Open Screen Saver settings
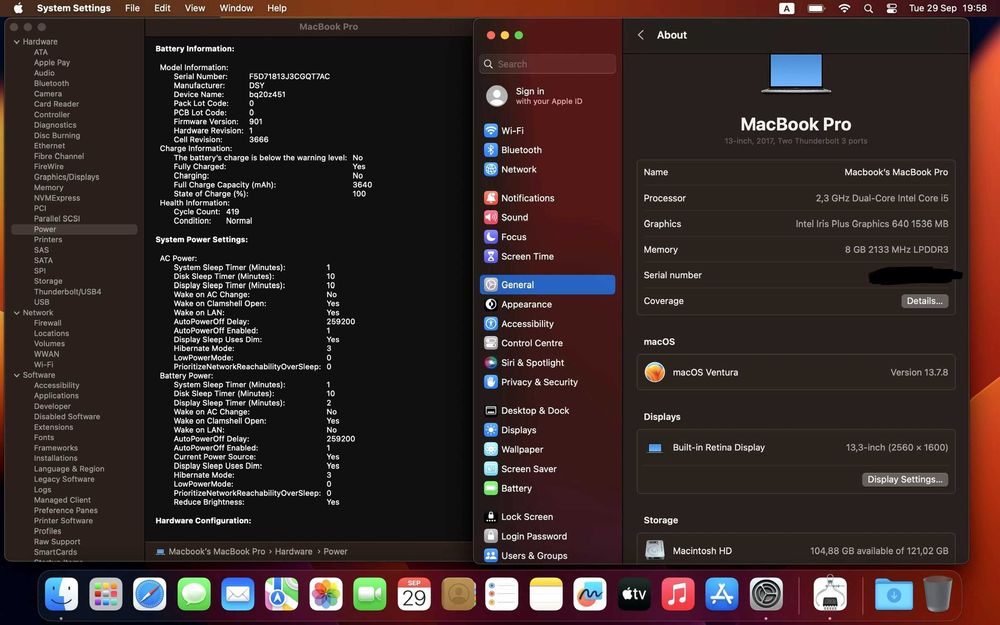The height and width of the screenshot is (625, 1000). point(547,469)
